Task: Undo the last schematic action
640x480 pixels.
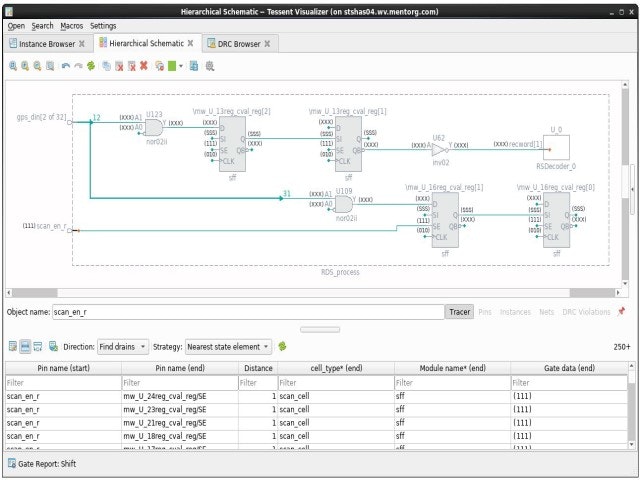Action: coord(66,66)
